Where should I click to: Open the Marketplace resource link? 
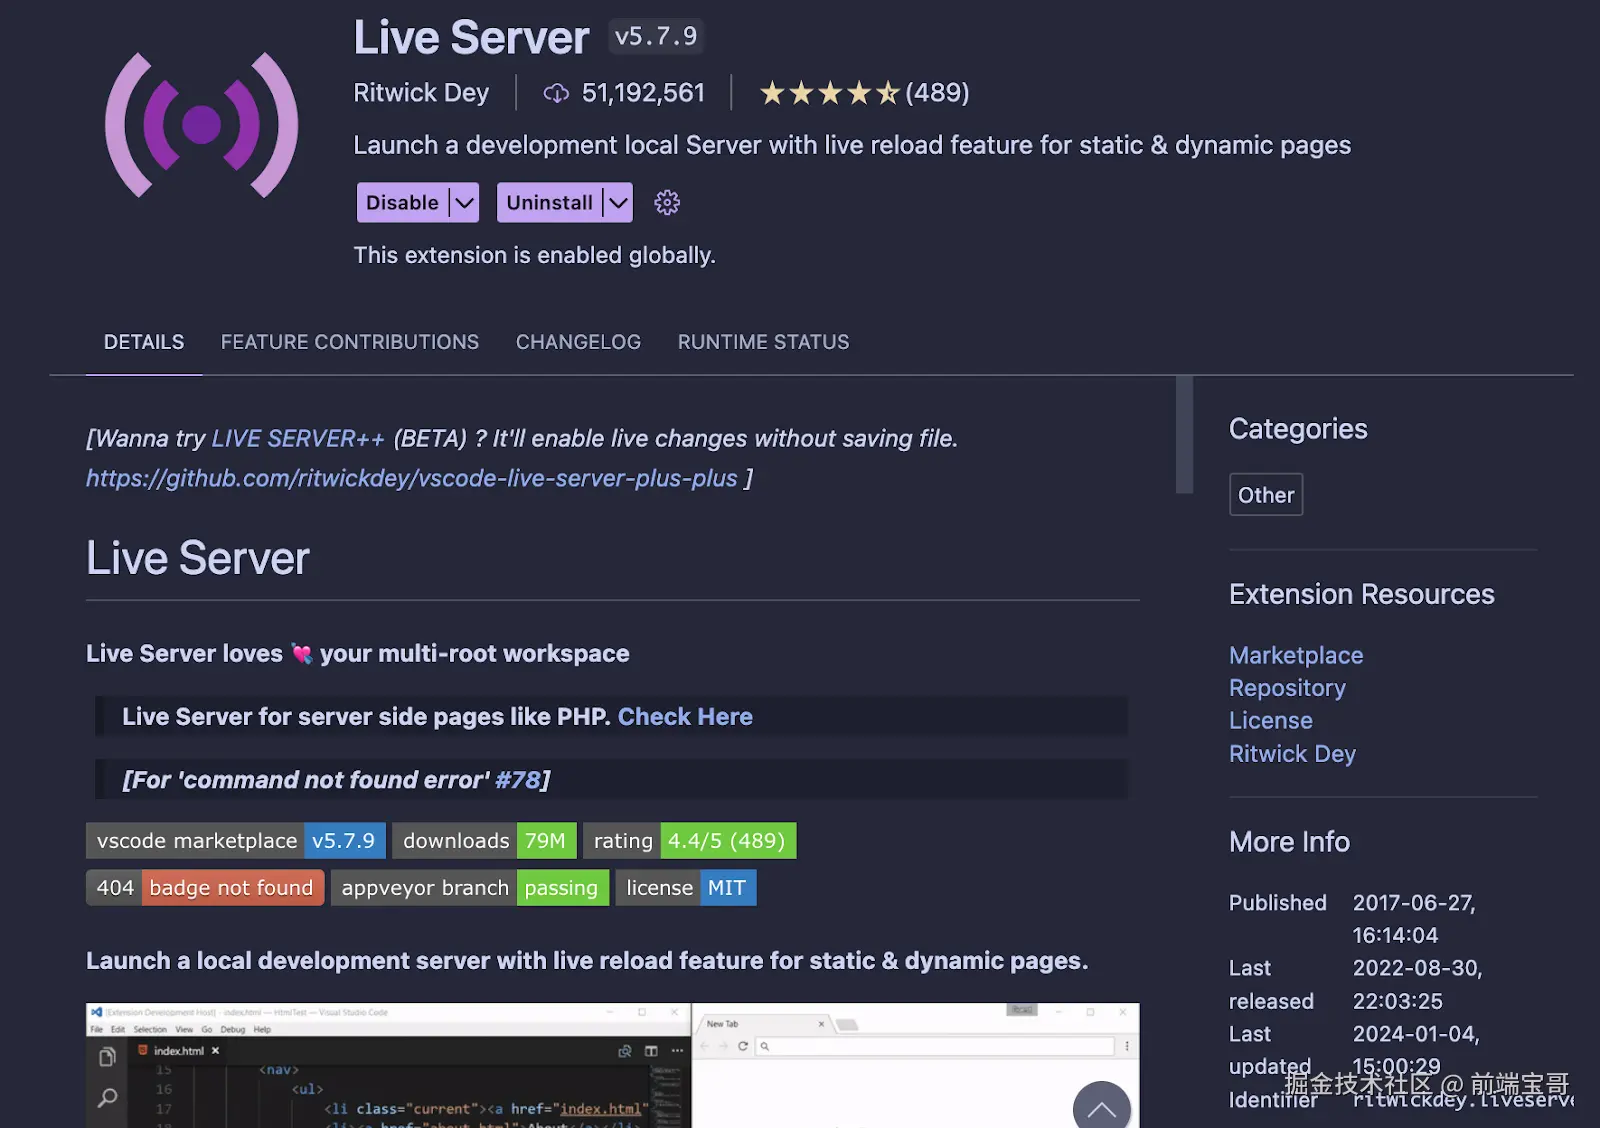click(x=1296, y=655)
